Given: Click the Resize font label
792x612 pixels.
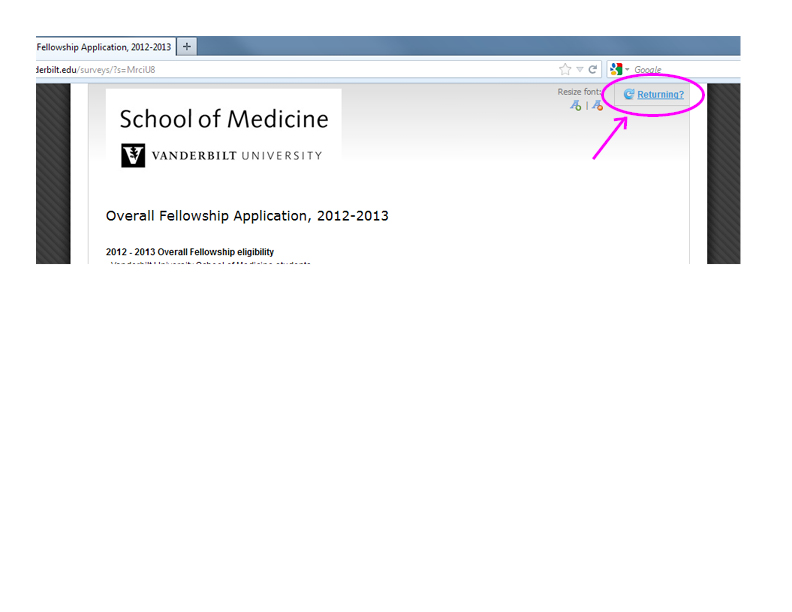Looking at the screenshot, I should [x=580, y=92].
